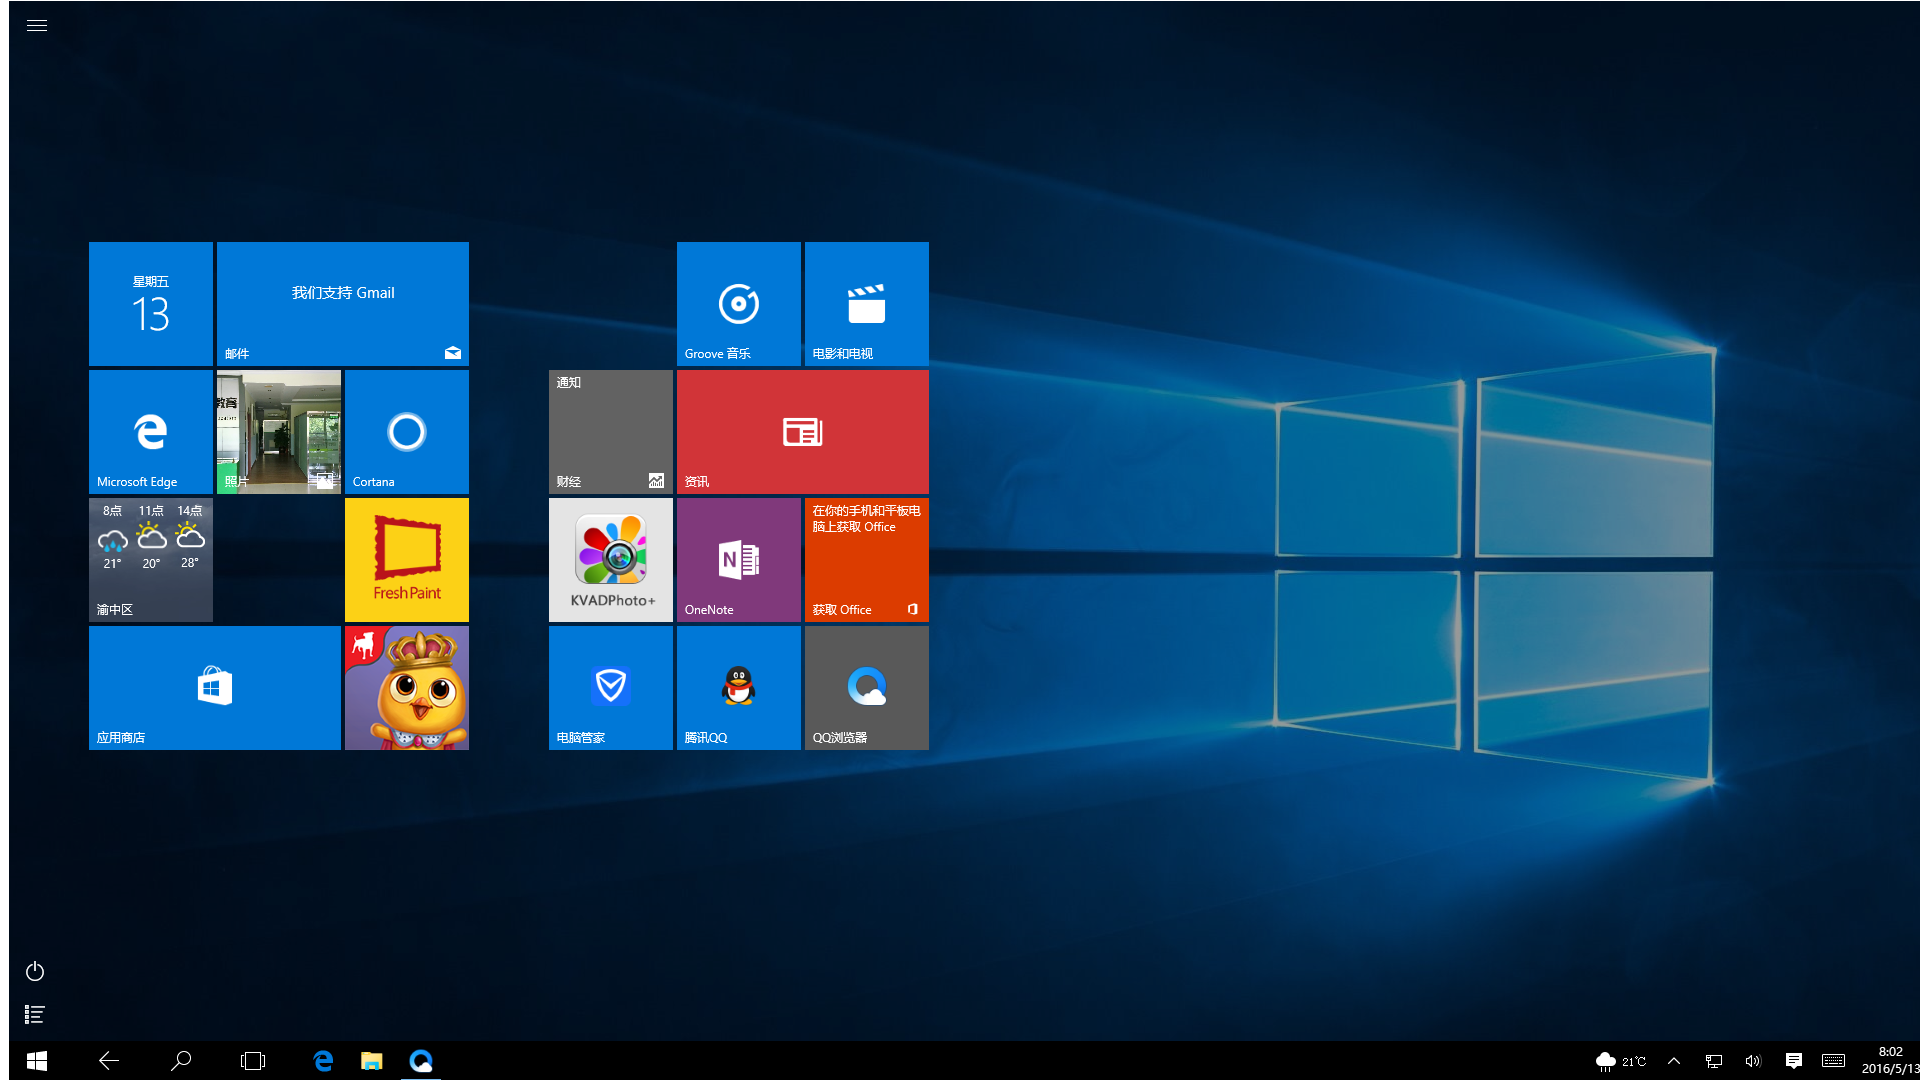Expand hidden tray icons chevron
This screenshot has width=1920, height=1080.
pyautogui.click(x=1674, y=1061)
